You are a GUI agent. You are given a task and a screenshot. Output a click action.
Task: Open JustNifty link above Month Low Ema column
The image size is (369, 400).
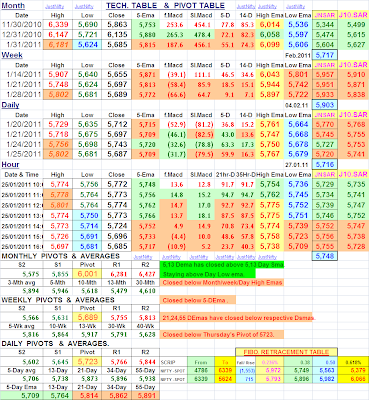[296, 6]
